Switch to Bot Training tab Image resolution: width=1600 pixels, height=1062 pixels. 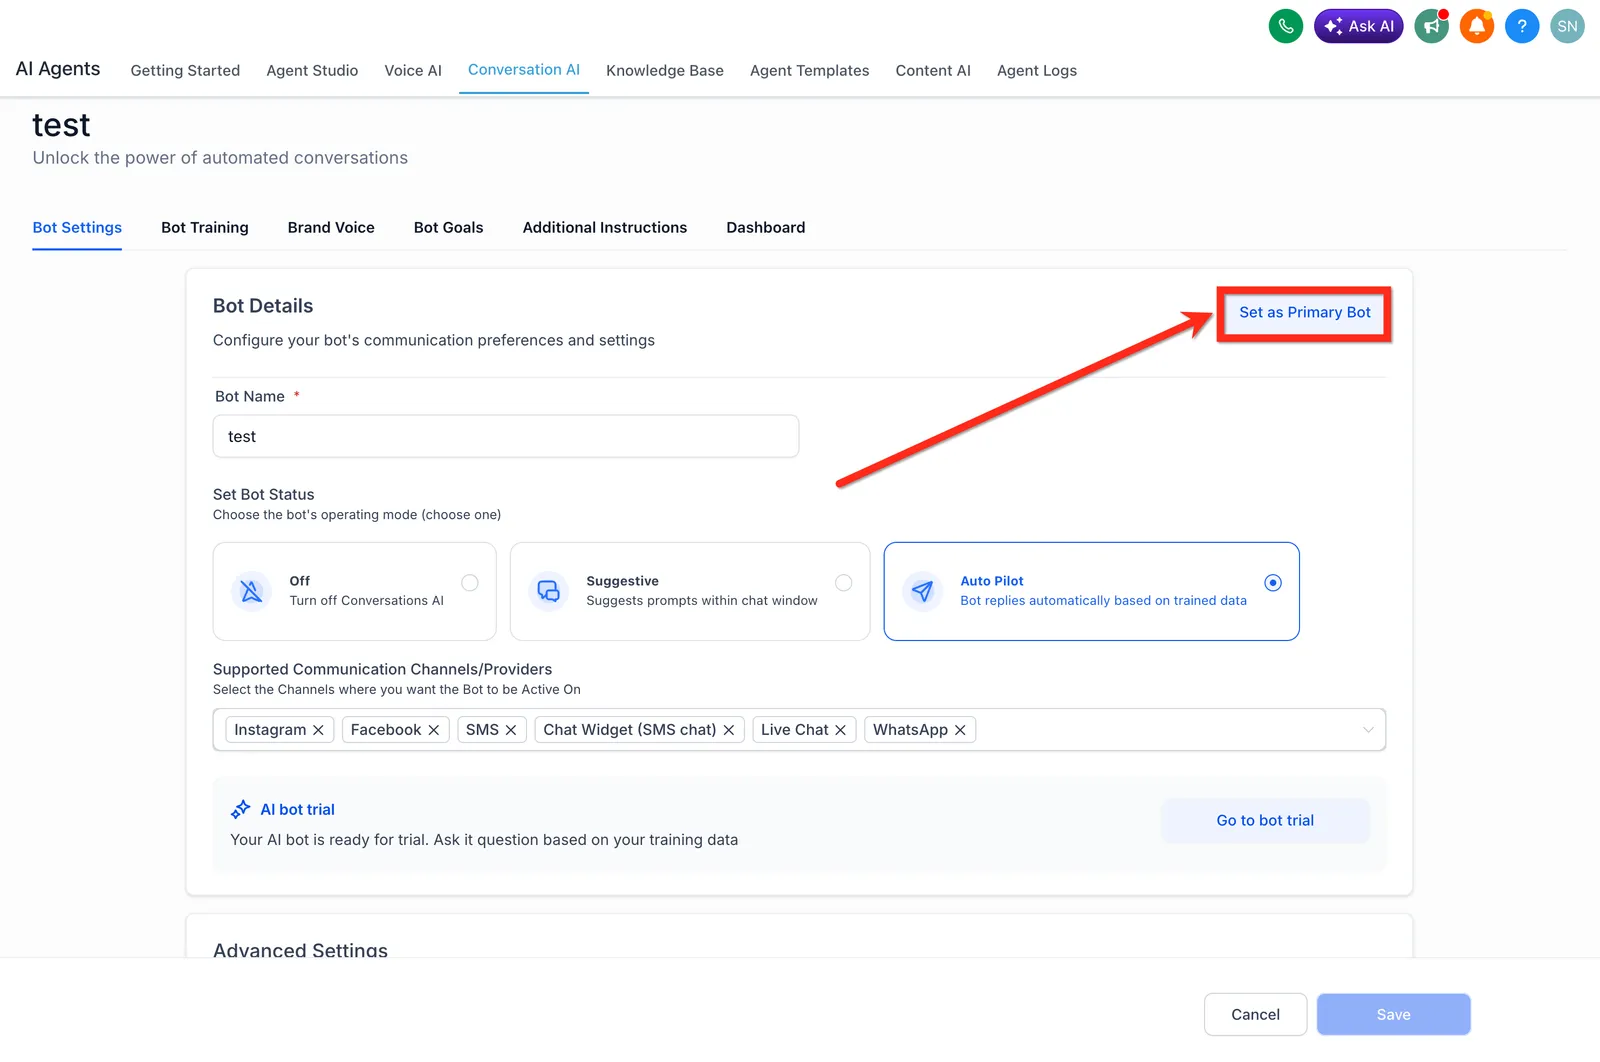205,227
